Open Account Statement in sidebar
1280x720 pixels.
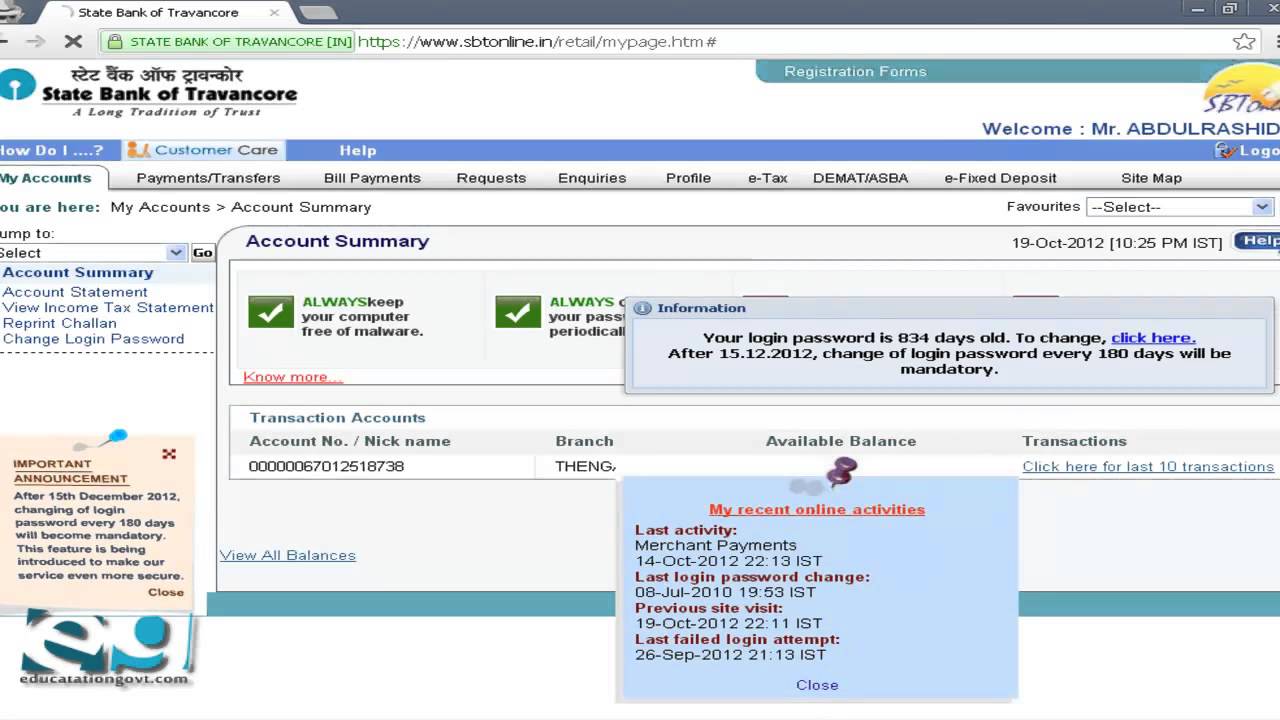[75, 292]
